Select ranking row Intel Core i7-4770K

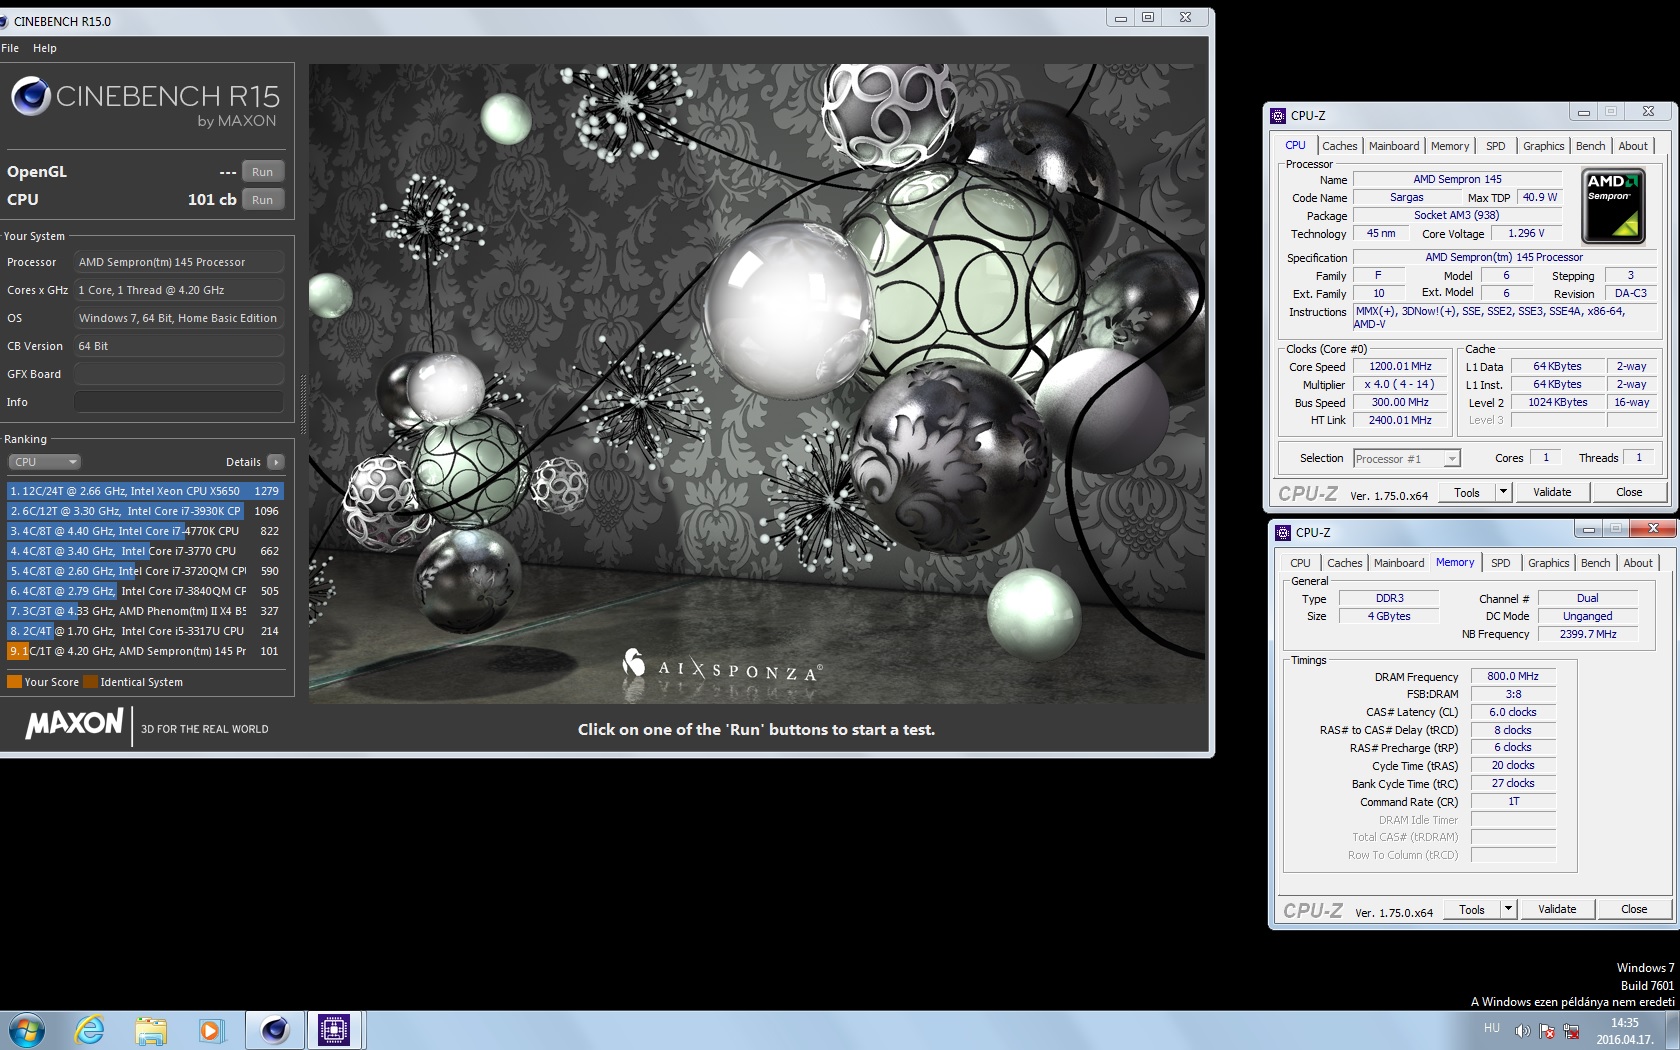(145, 531)
